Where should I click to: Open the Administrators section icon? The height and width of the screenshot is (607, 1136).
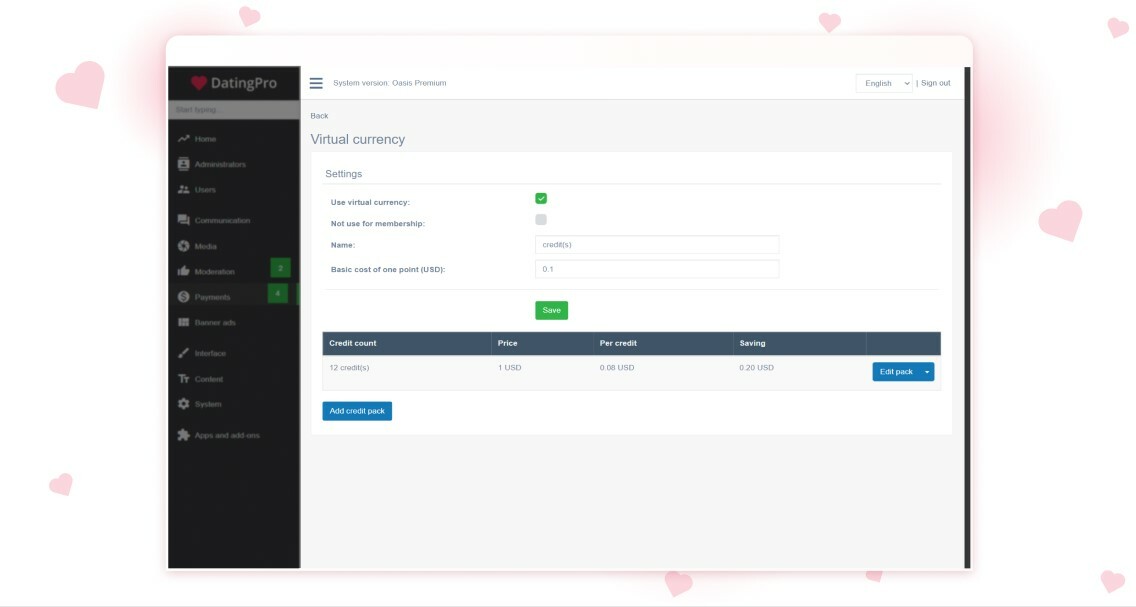[x=183, y=164]
